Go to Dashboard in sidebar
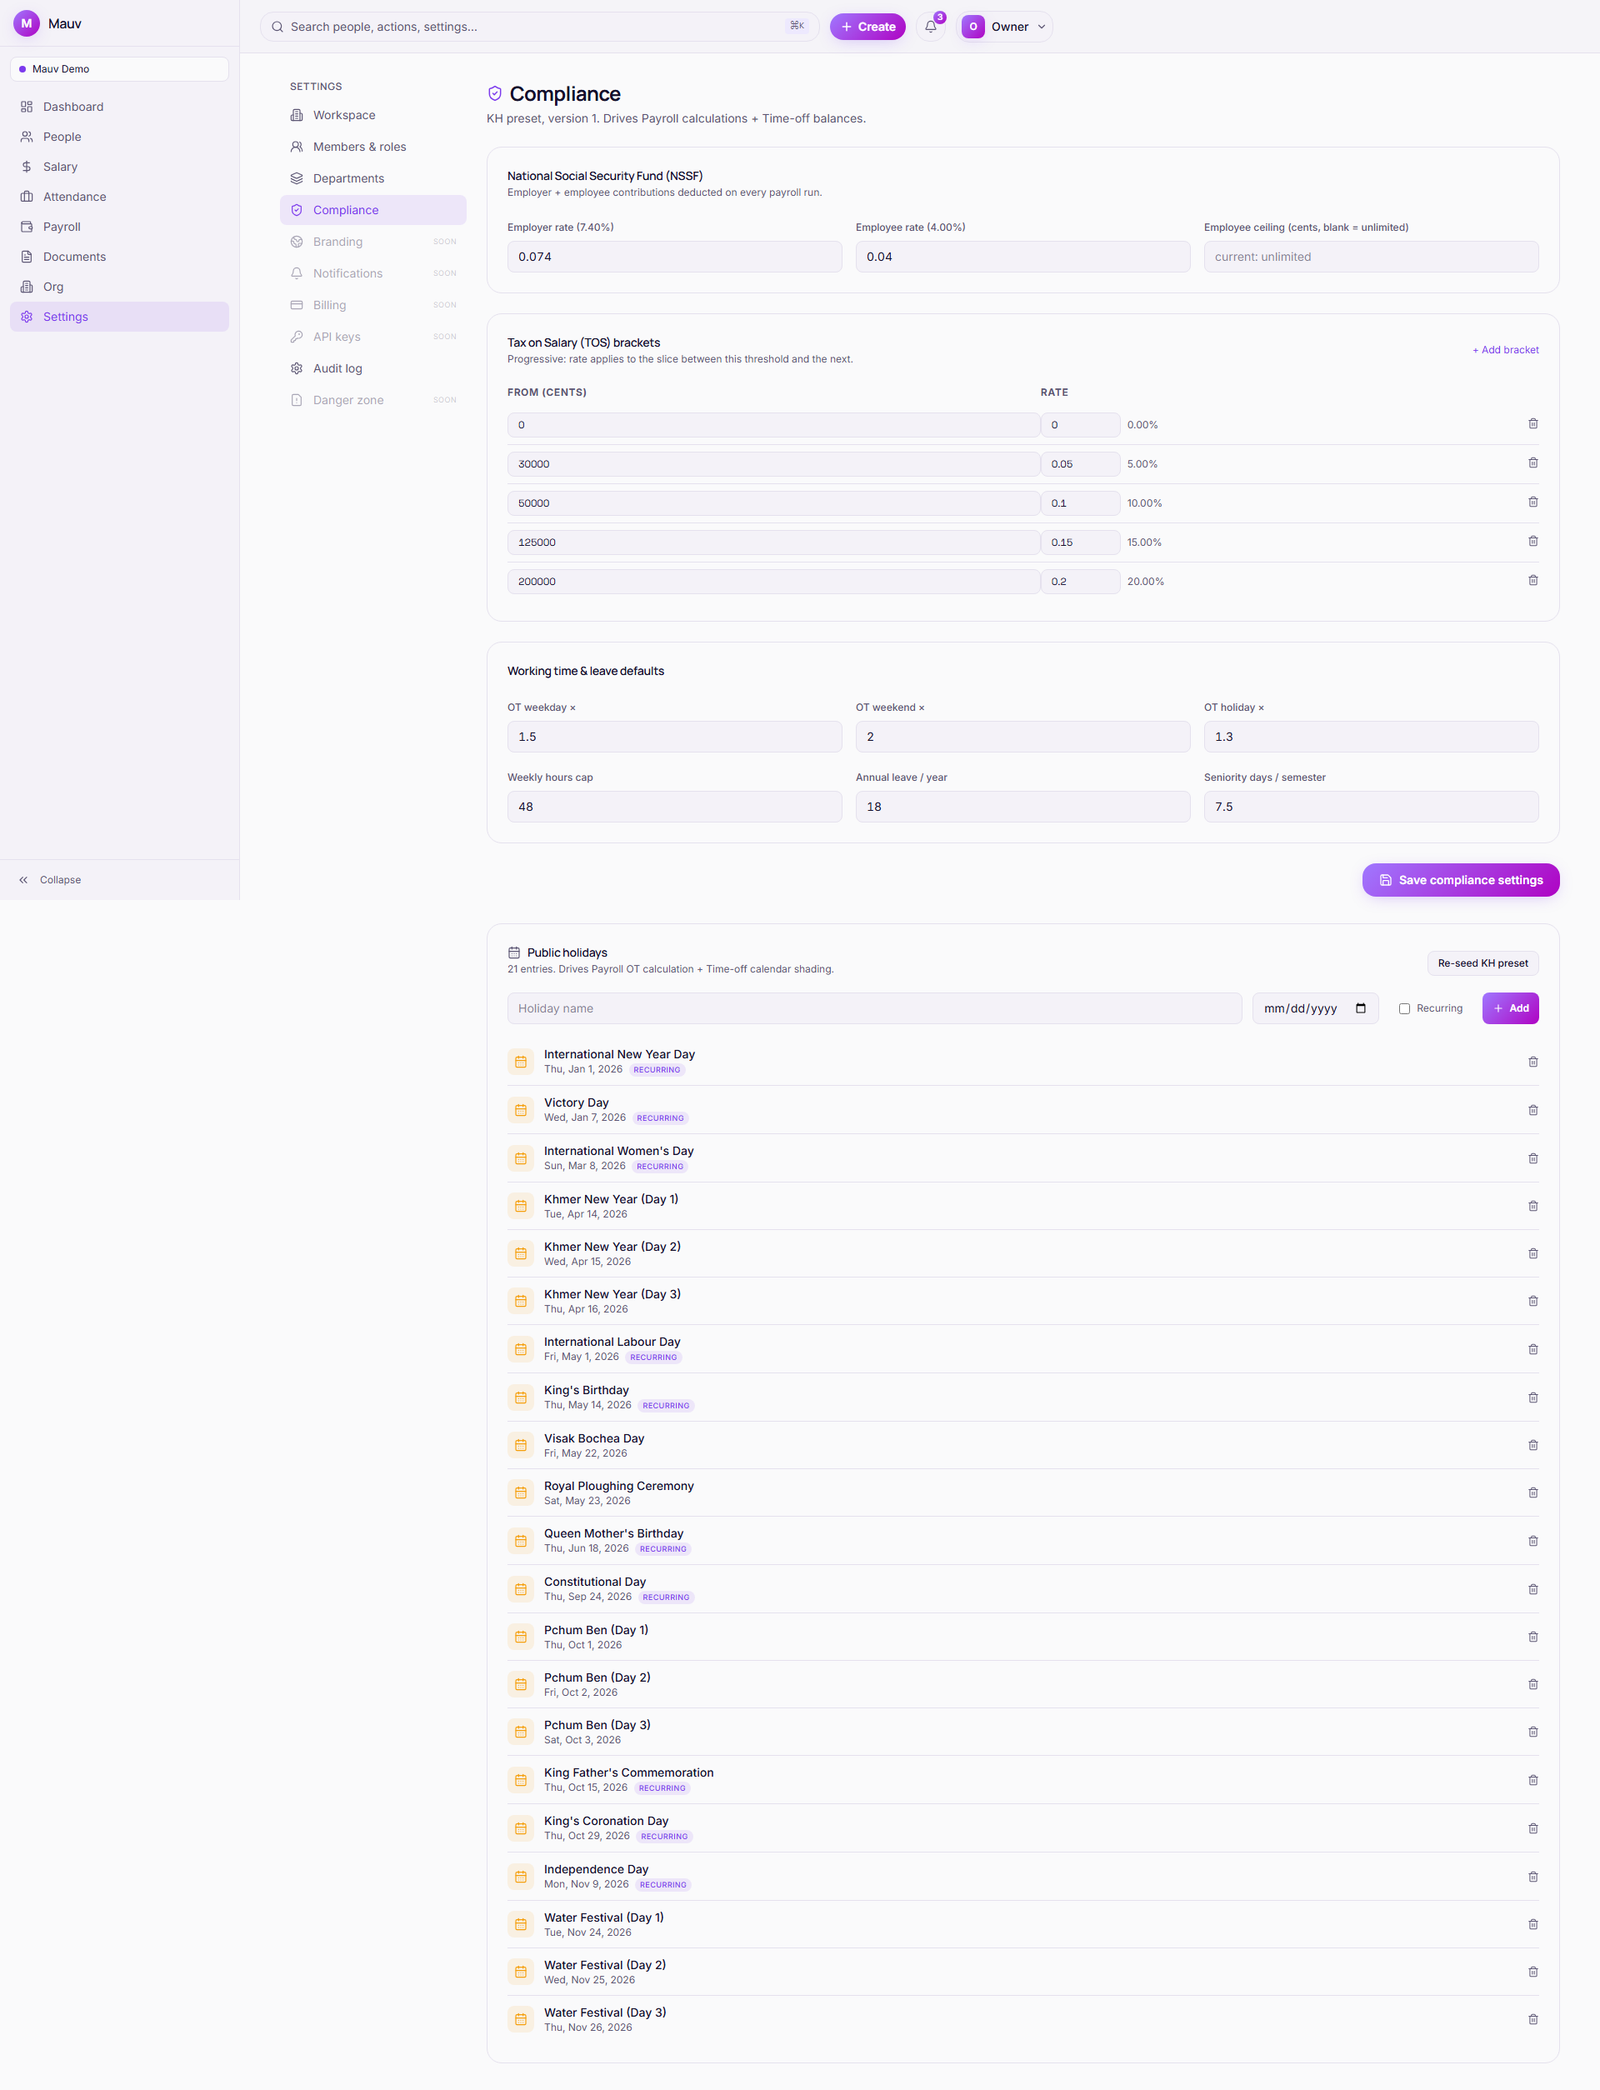 (x=119, y=107)
